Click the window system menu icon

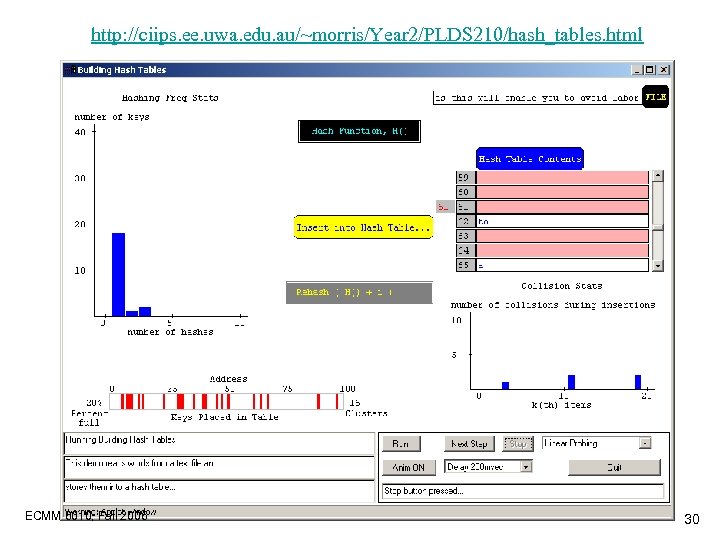(70, 70)
